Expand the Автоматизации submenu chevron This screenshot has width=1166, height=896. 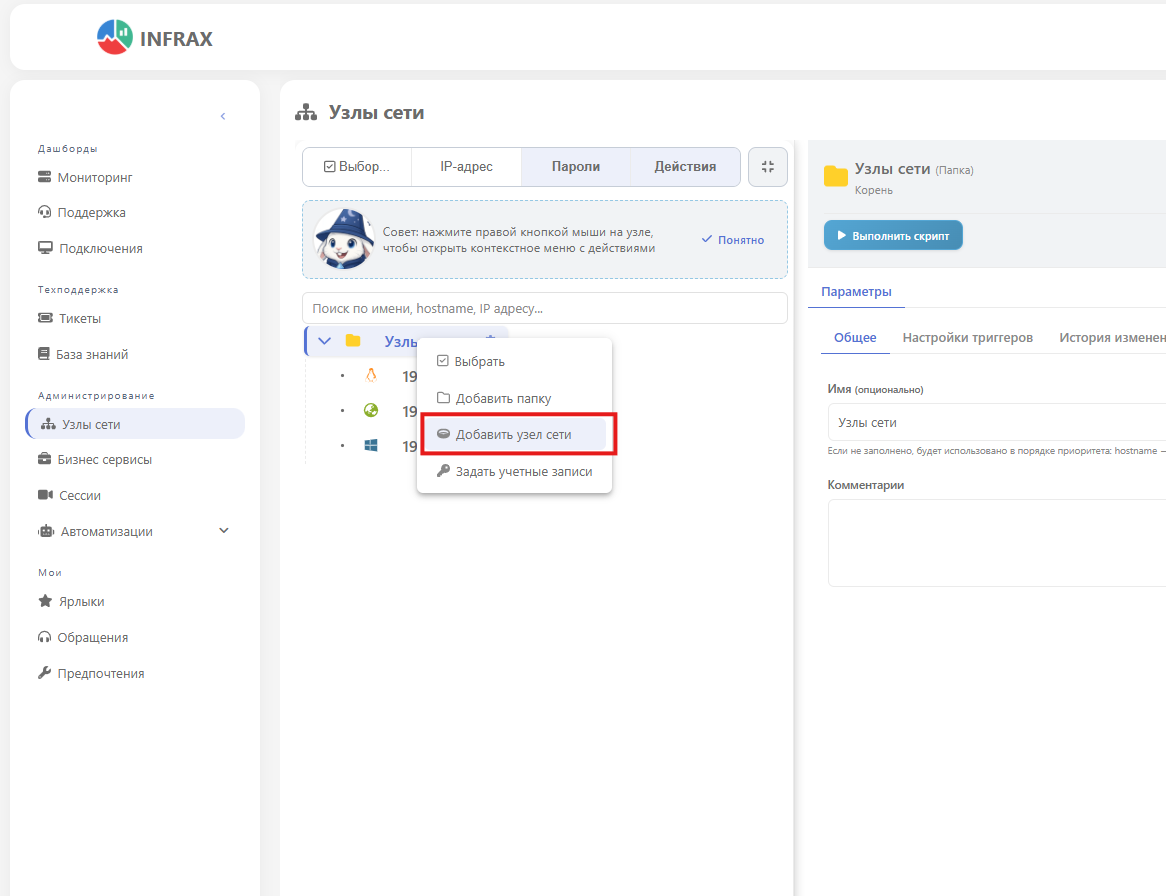point(224,531)
